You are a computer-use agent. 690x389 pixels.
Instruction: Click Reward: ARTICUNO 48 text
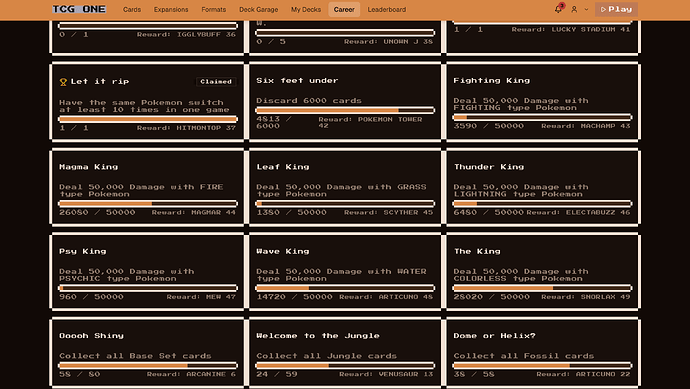point(386,297)
